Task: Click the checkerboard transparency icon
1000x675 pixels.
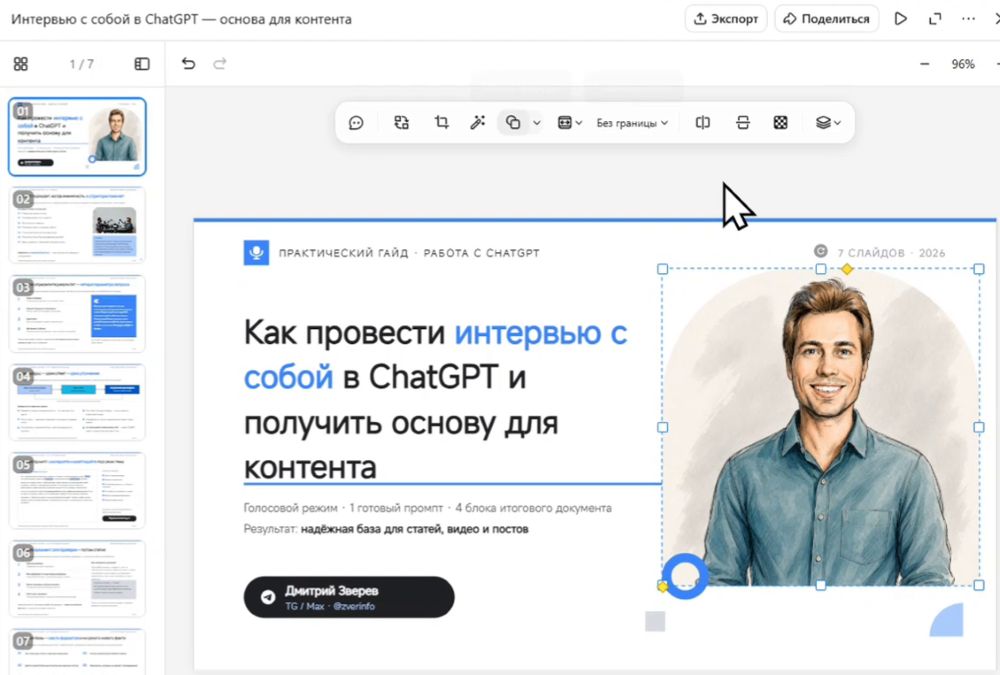Action: coord(781,122)
